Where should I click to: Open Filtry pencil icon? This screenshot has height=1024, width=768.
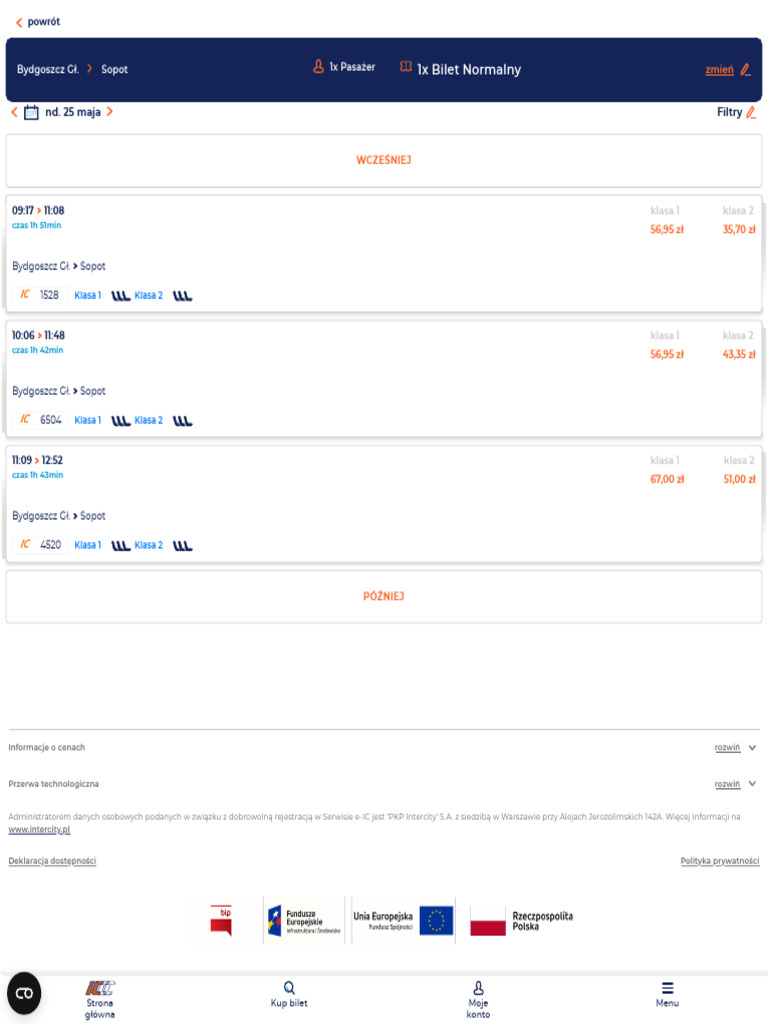pyautogui.click(x=751, y=112)
